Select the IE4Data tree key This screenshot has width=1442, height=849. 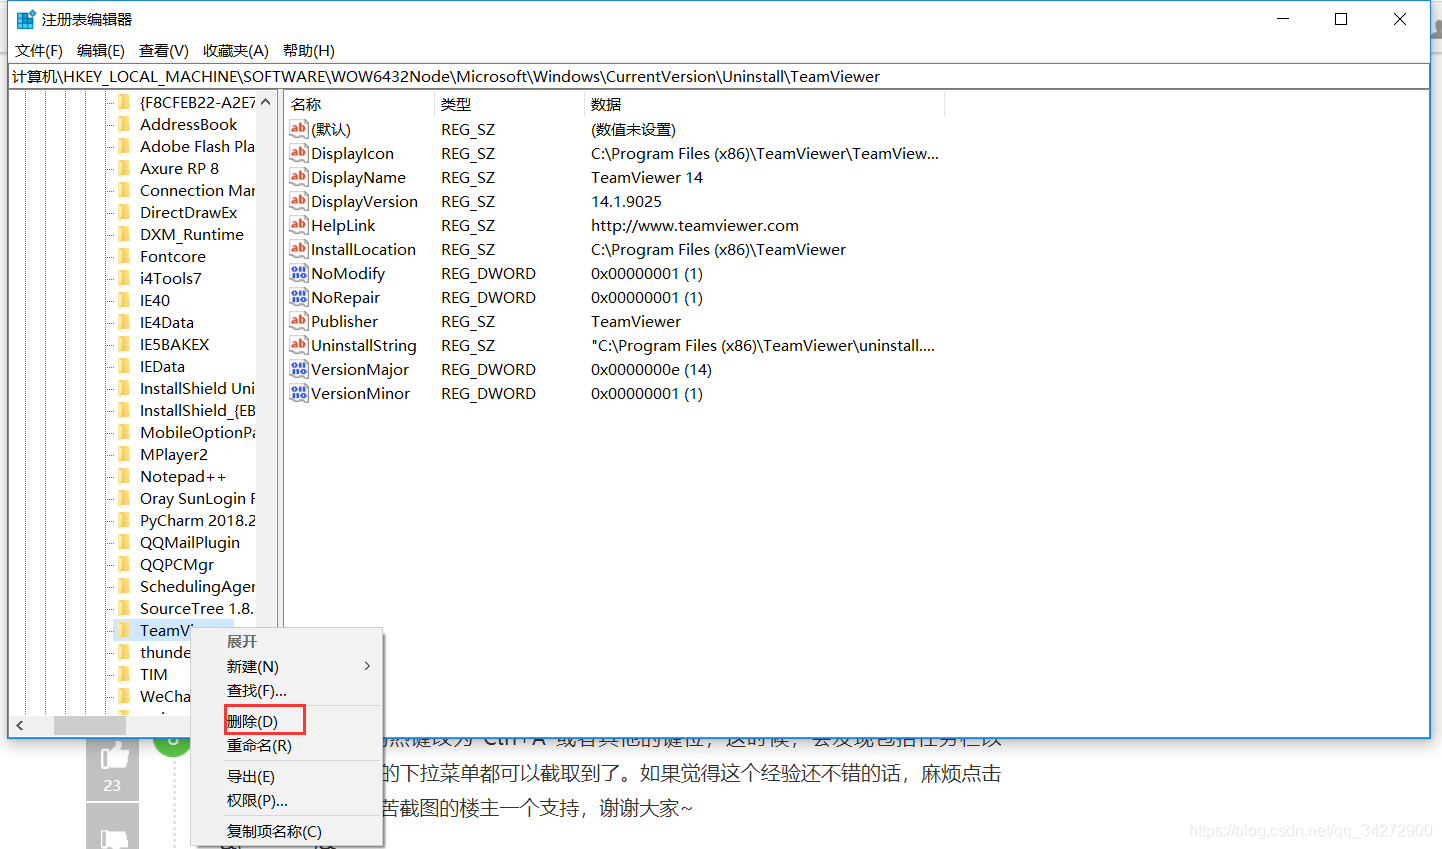167,322
